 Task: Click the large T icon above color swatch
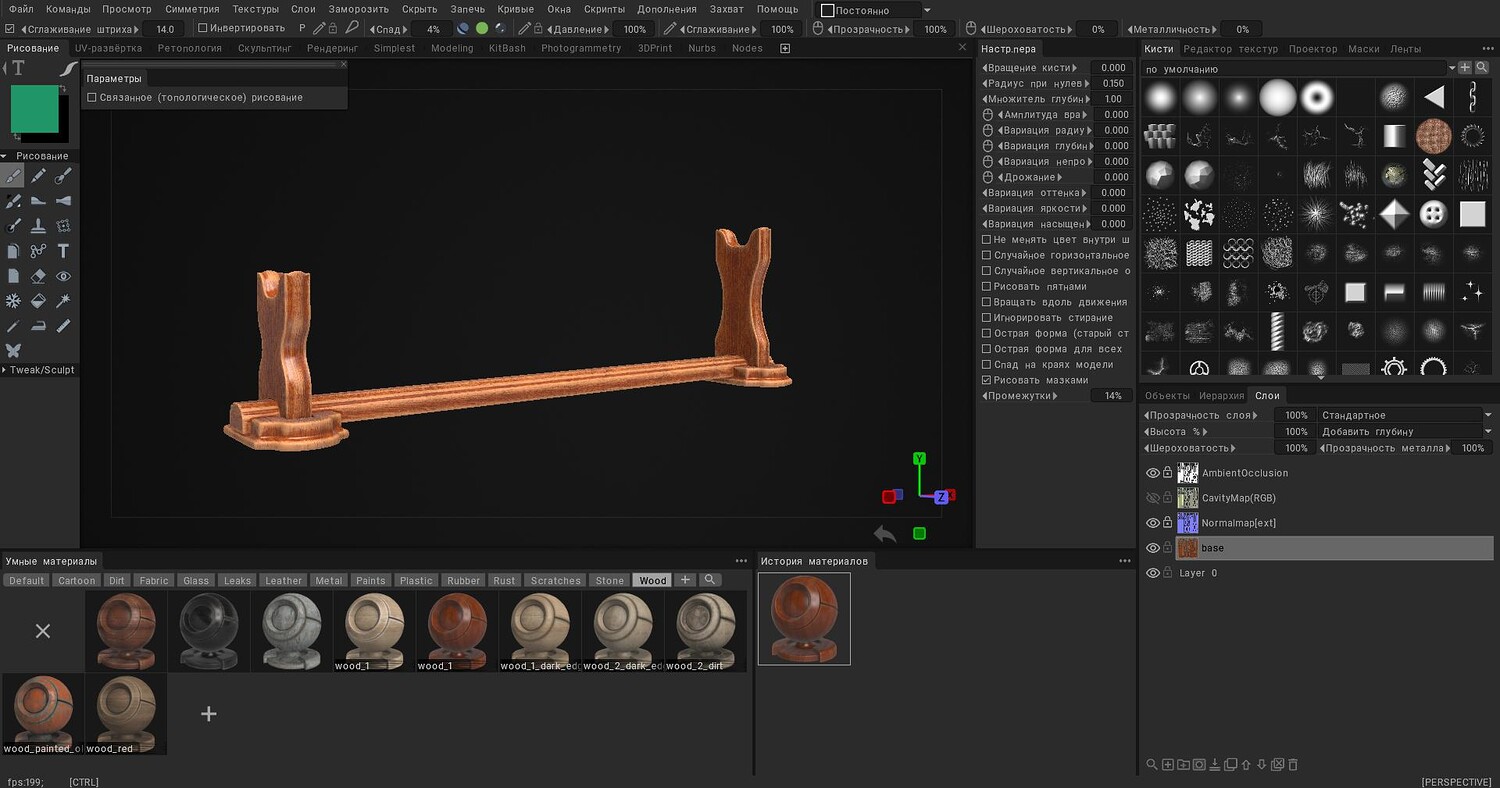click(x=18, y=68)
